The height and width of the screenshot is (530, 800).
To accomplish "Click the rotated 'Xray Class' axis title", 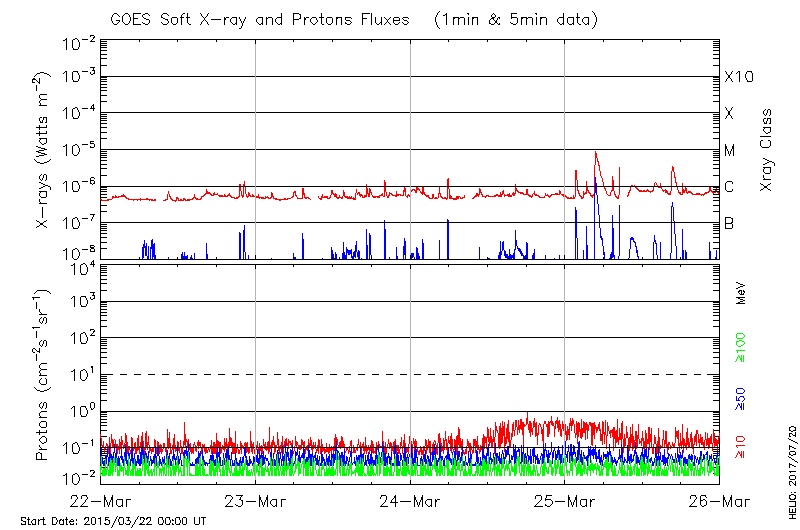I will pyautogui.click(x=767, y=150).
